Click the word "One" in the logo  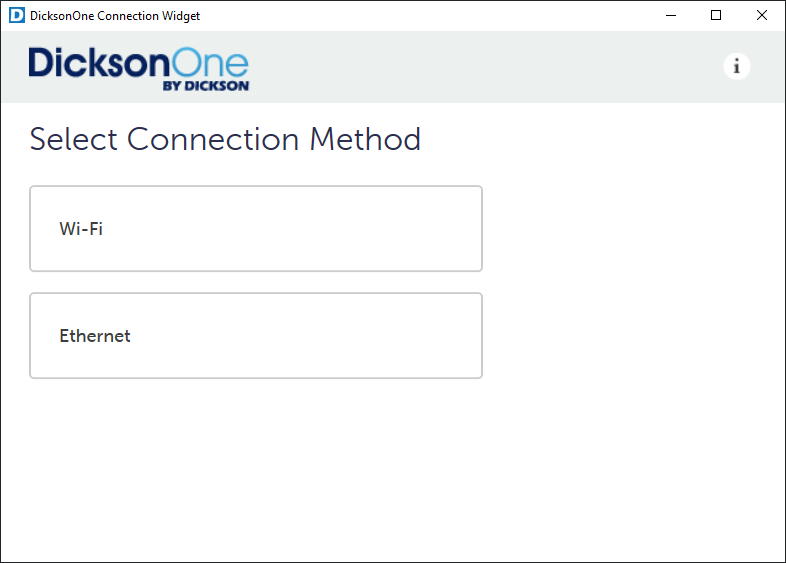coord(210,63)
